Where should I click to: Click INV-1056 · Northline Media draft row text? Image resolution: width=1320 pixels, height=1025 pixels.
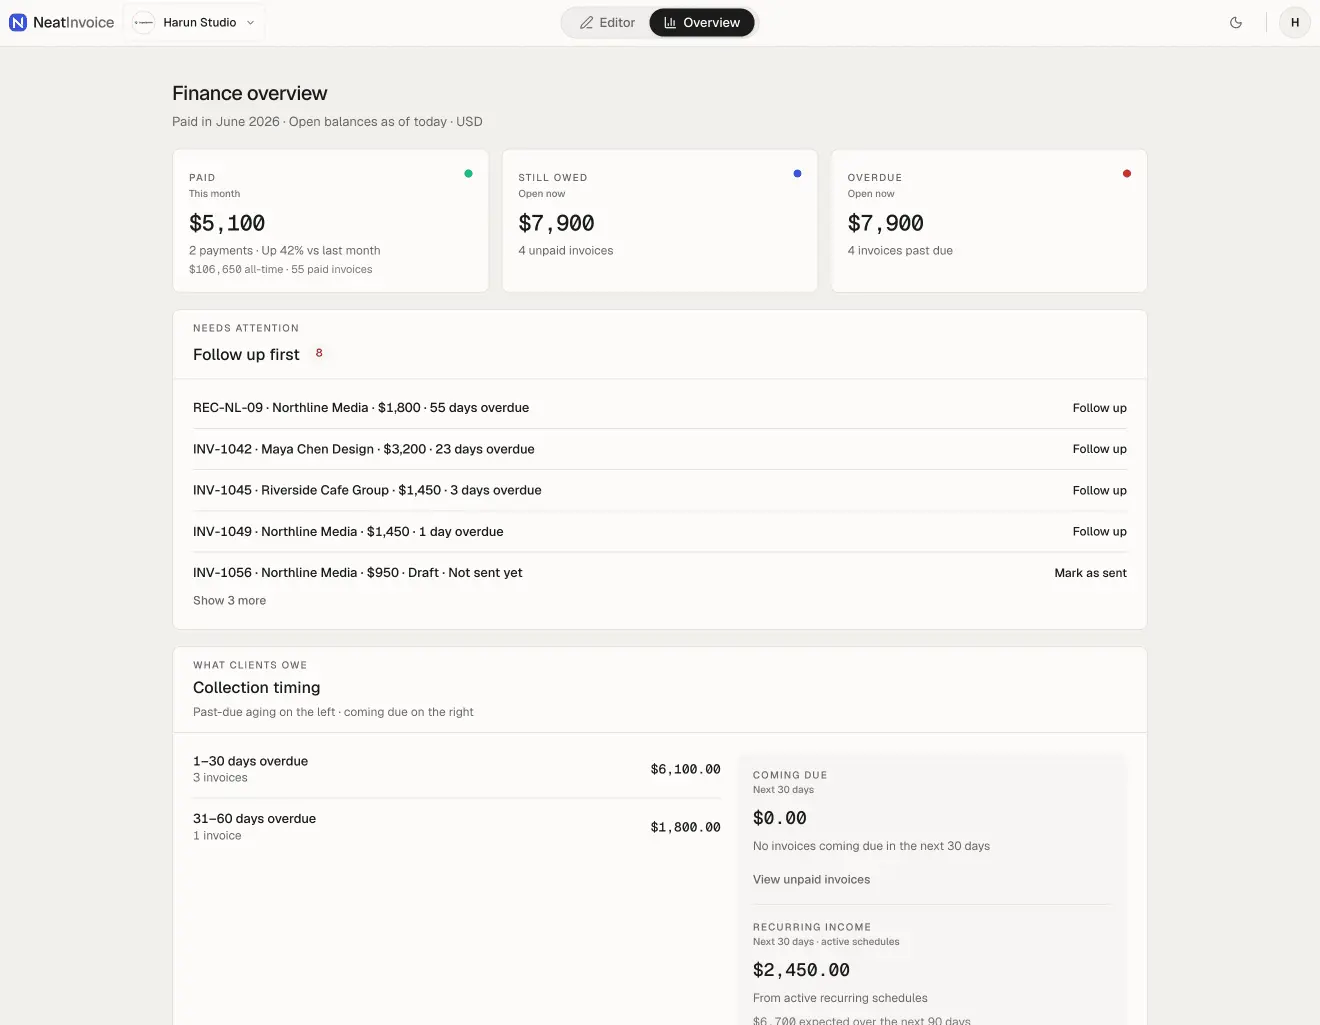(358, 573)
